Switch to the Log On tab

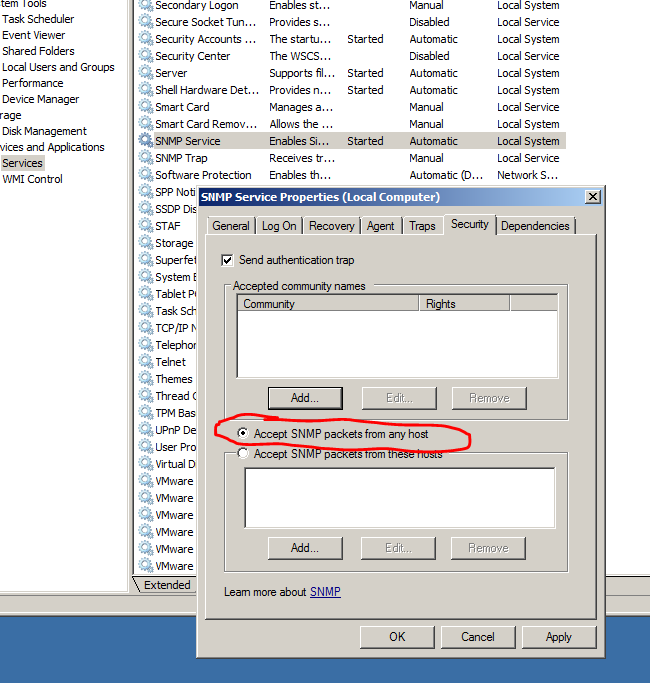tap(279, 226)
